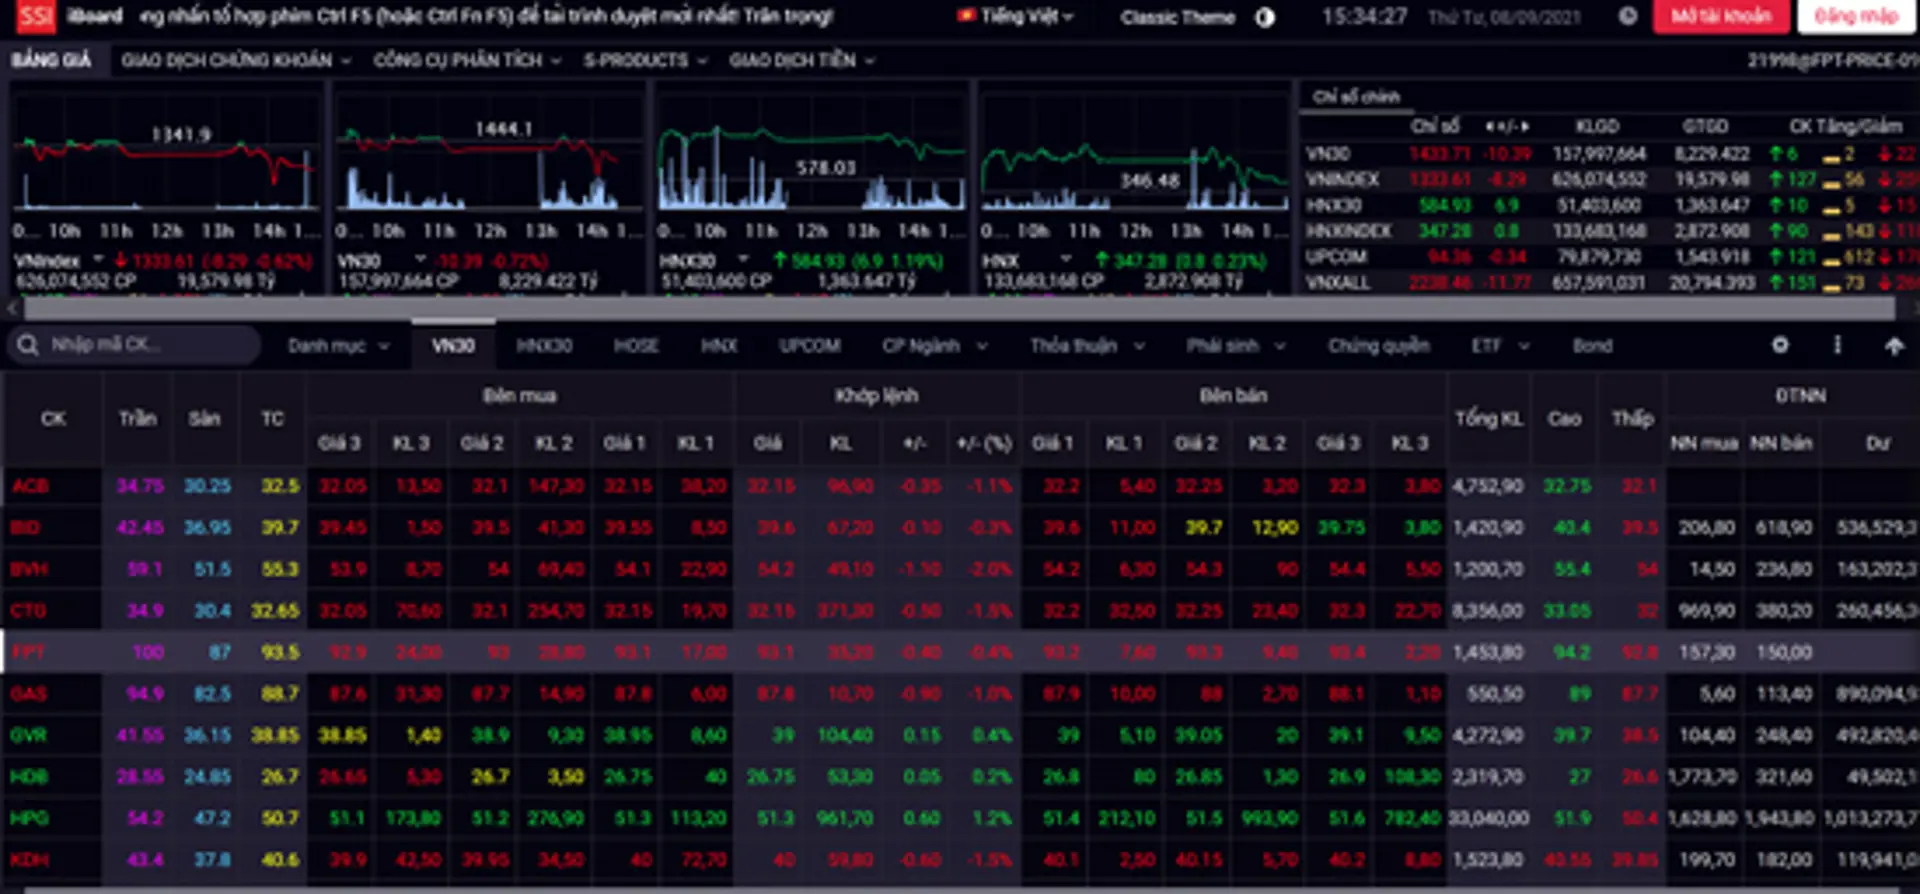
Task: Click the search magnifier icon
Action: (27, 345)
